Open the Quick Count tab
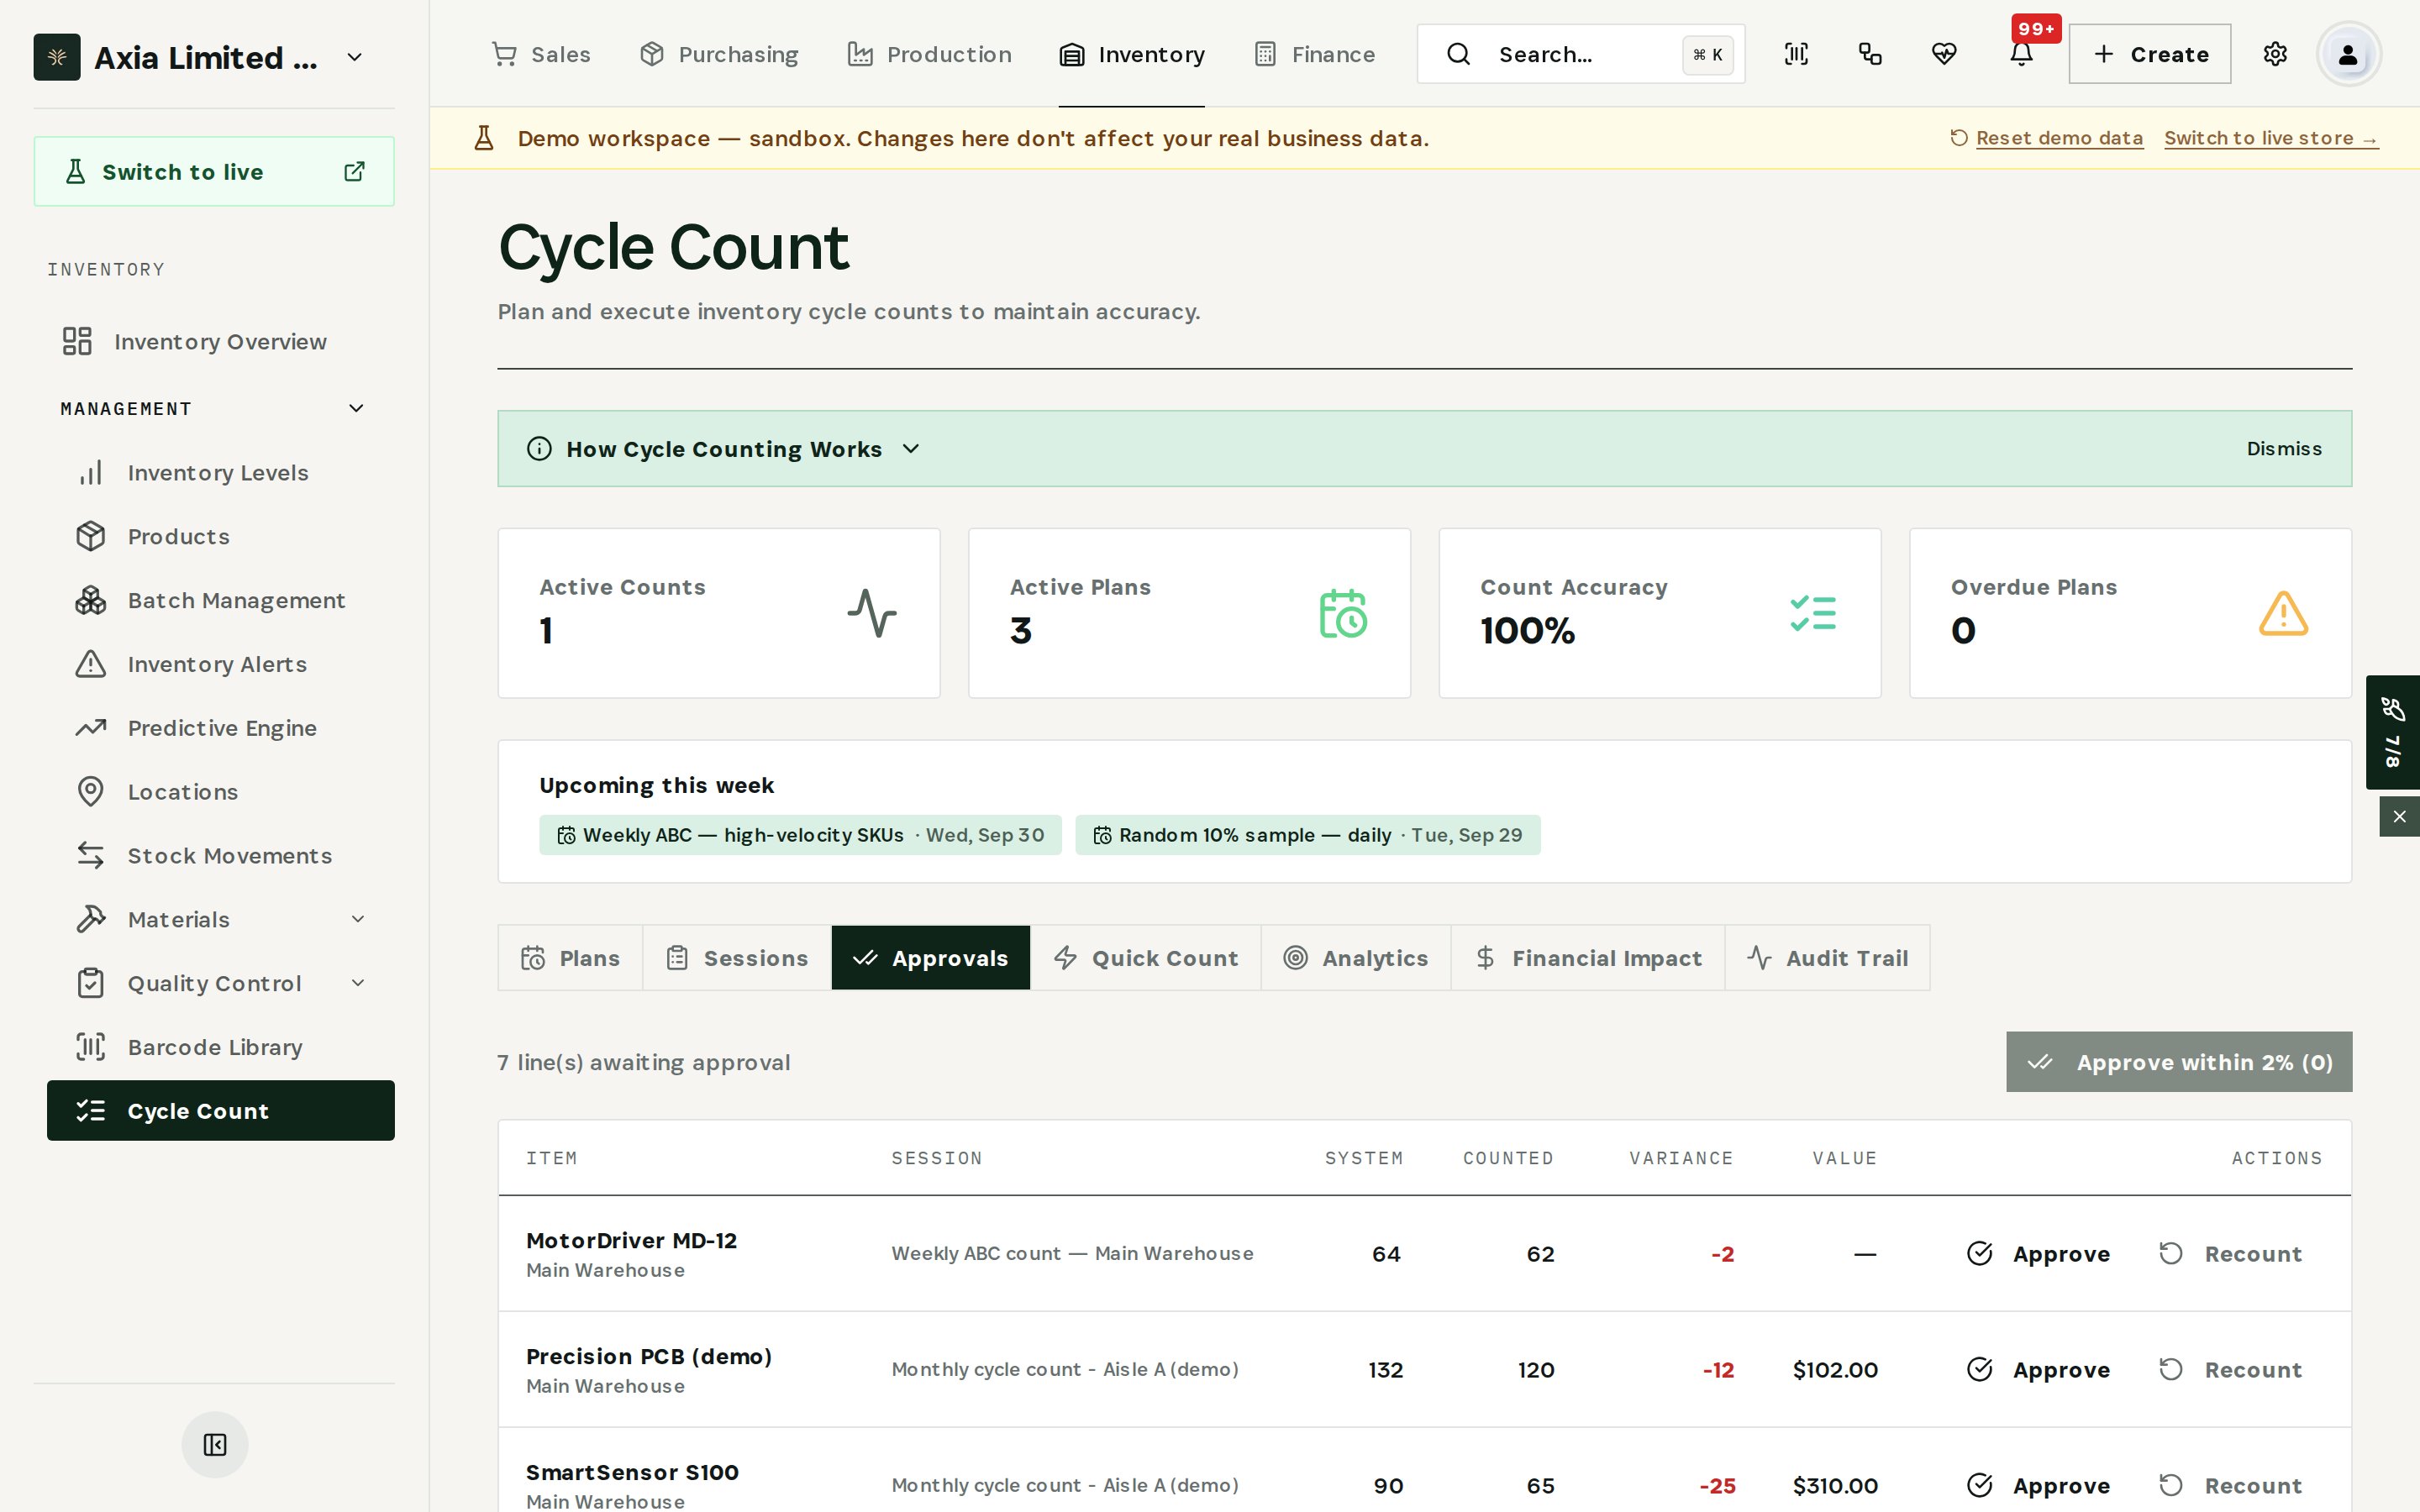This screenshot has width=2420, height=1512. (x=1145, y=958)
